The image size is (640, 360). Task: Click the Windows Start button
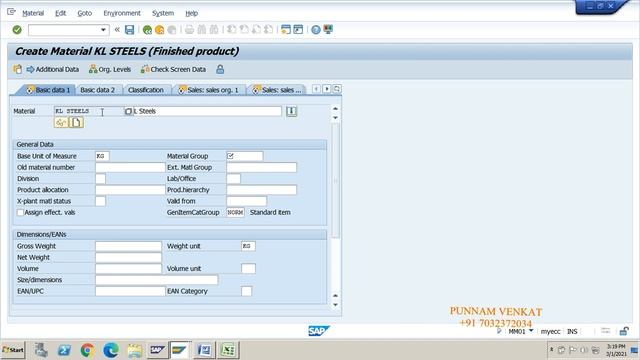(x=13, y=350)
